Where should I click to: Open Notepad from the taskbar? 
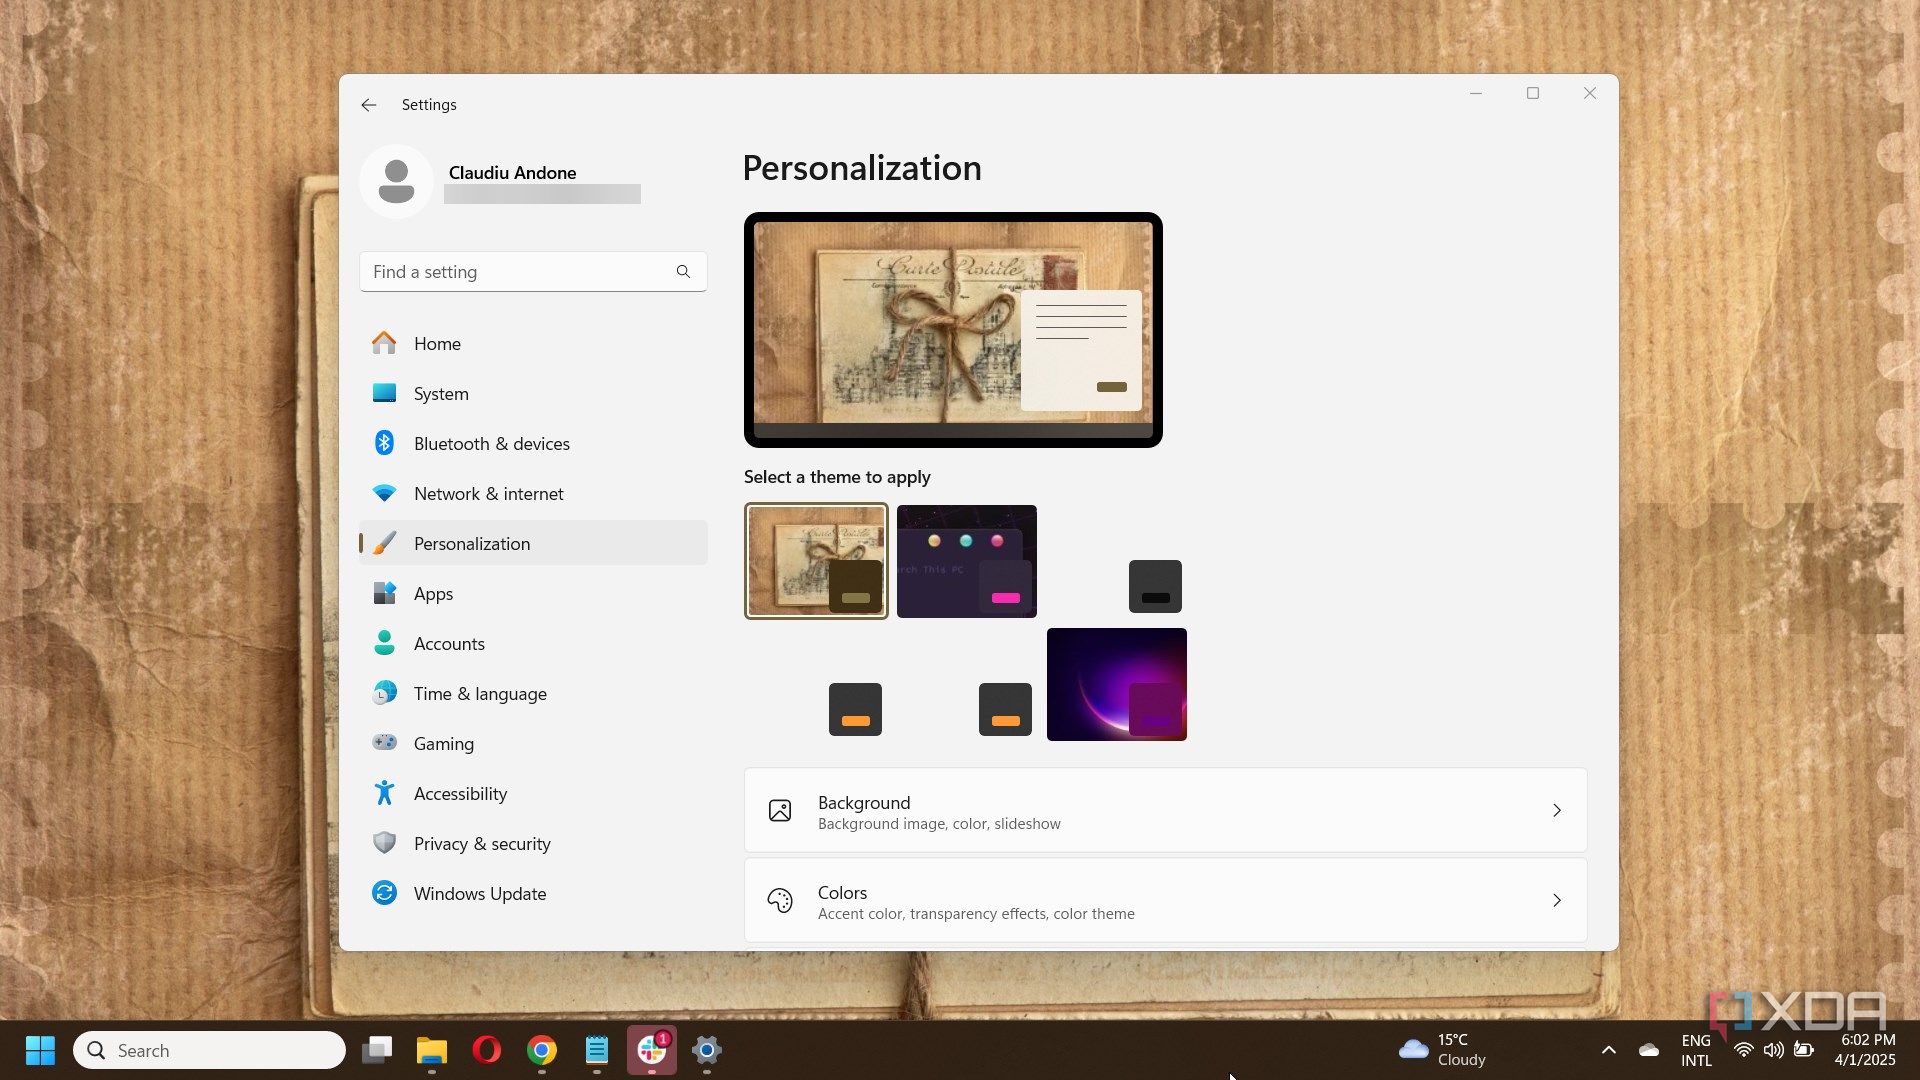(597, 1050)
